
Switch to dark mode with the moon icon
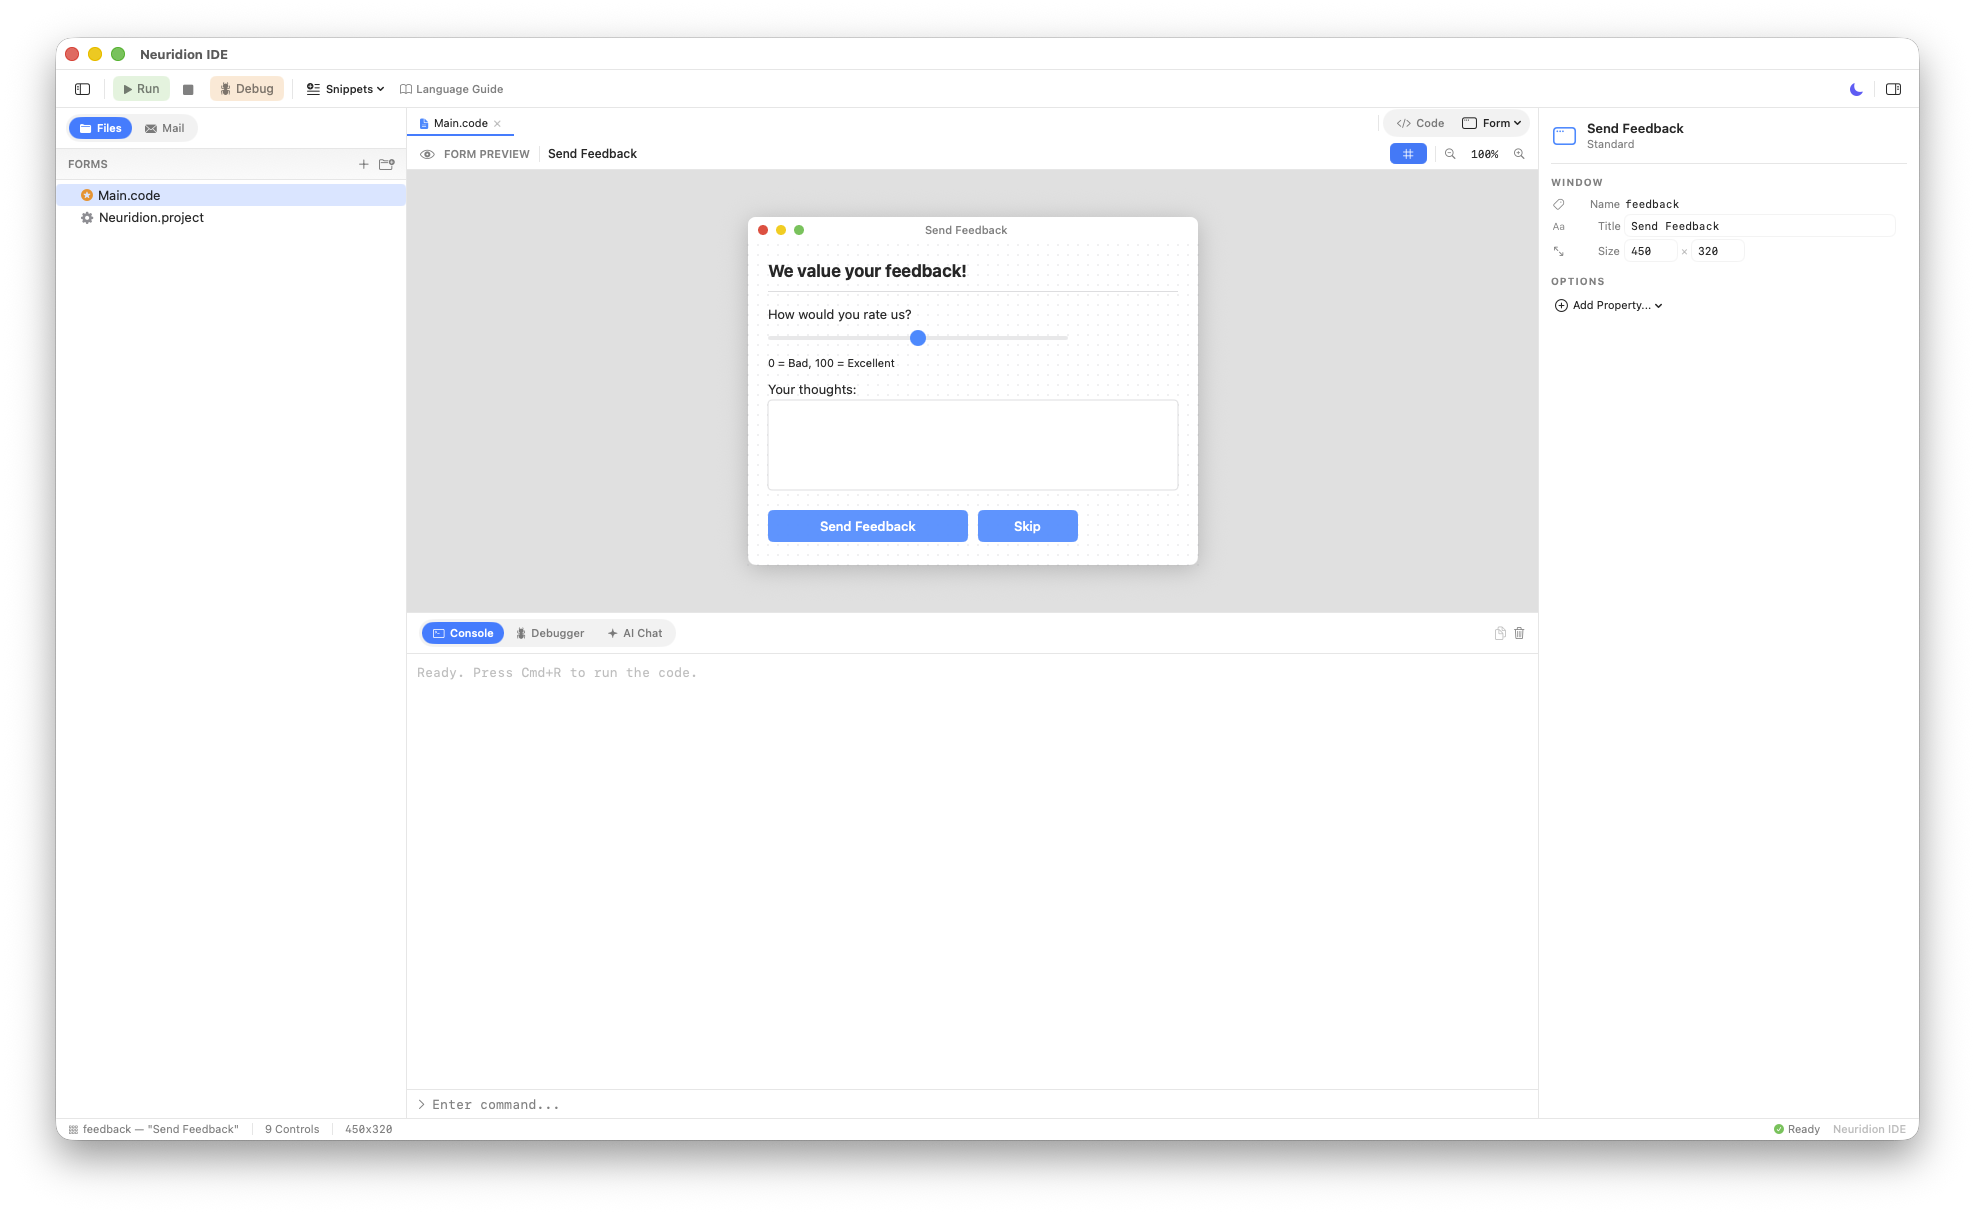coord(1855,89)
